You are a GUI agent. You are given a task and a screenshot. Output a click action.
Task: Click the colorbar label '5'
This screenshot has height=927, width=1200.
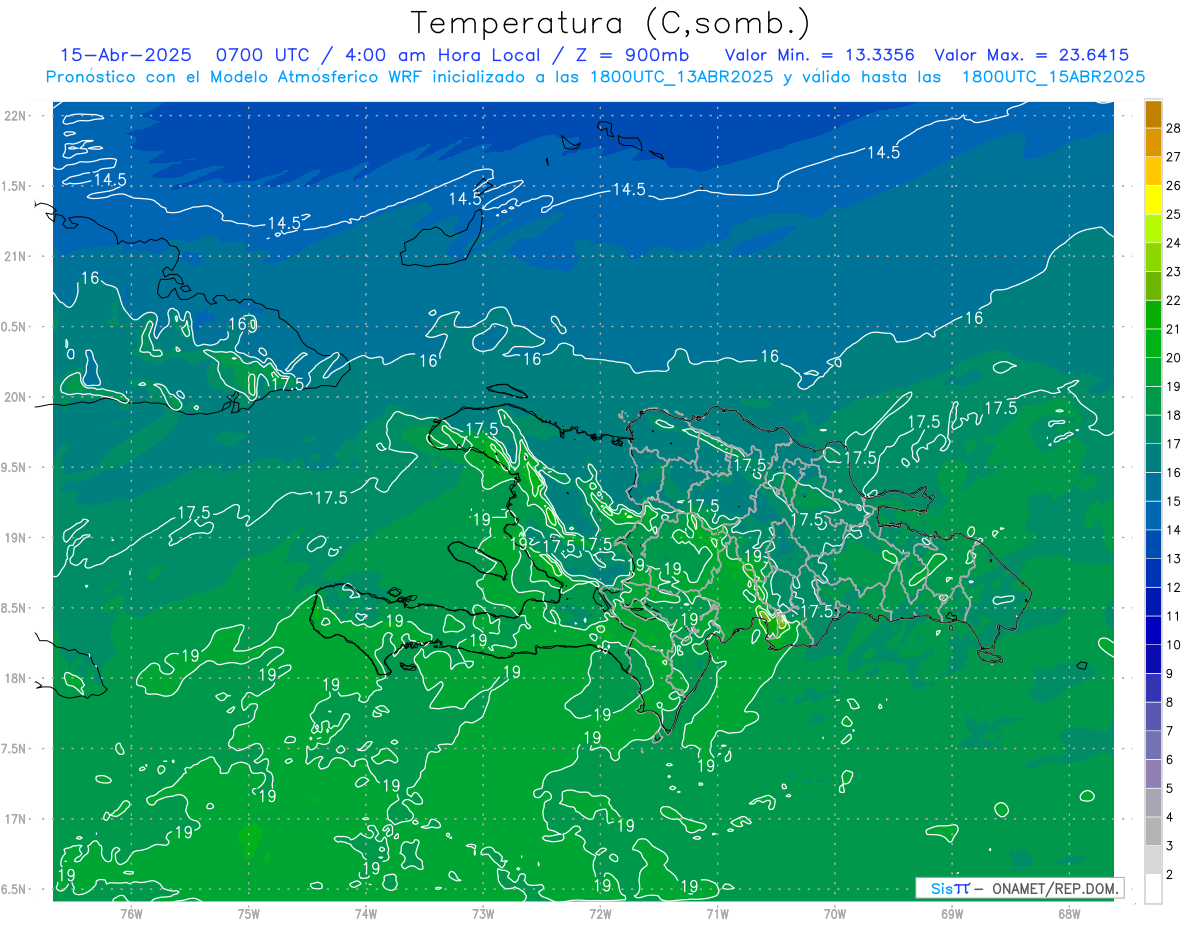coord(1170,789)
